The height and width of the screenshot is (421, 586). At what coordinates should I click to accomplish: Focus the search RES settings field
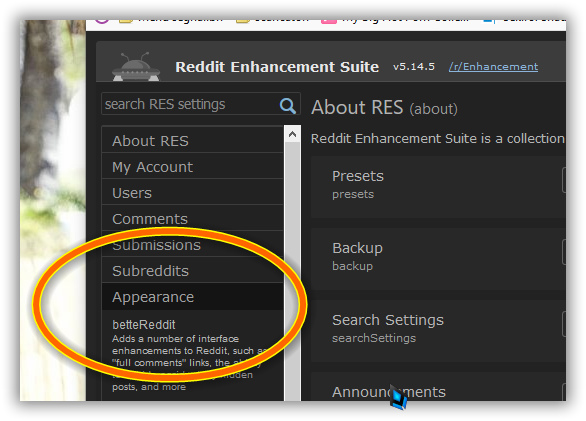191,104
